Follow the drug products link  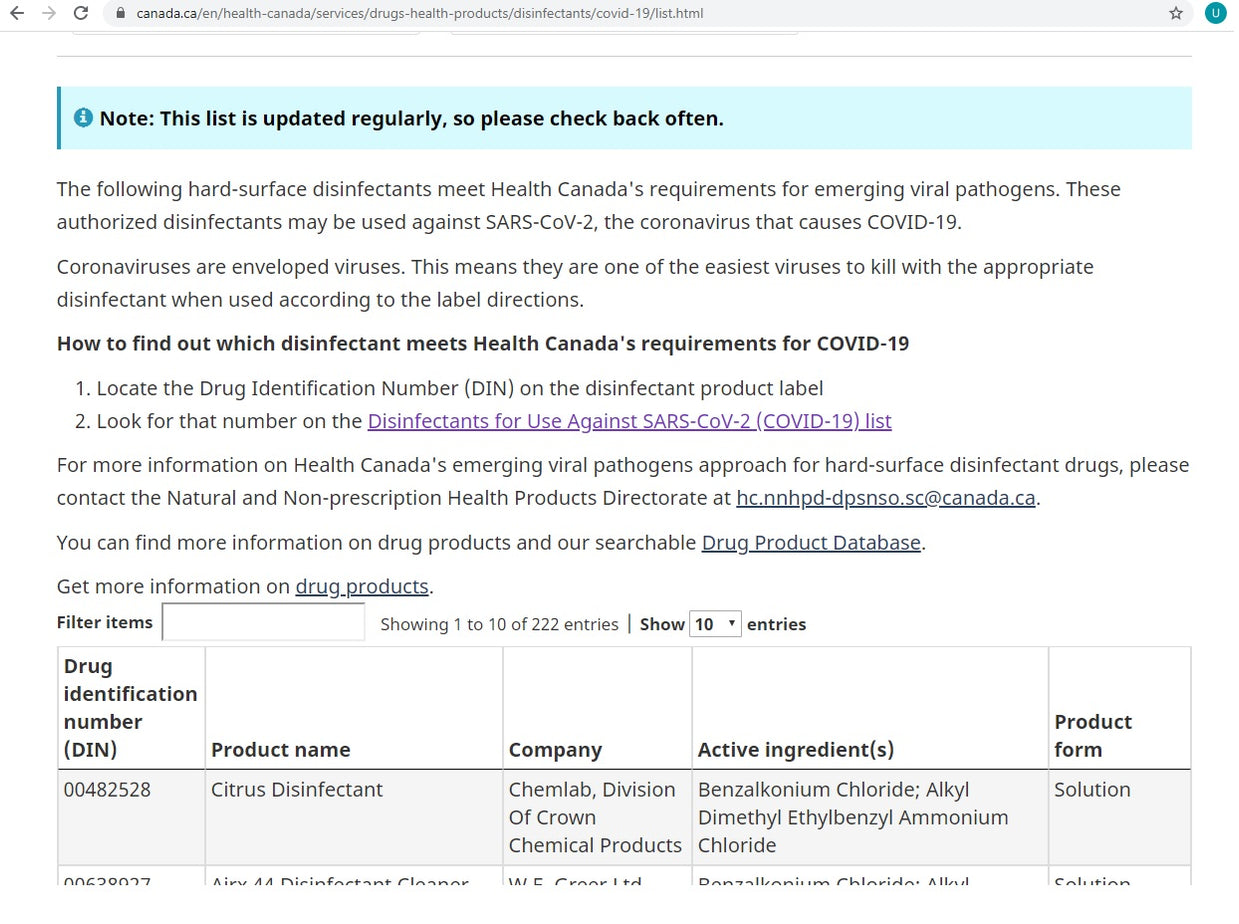tap(361, 586)
